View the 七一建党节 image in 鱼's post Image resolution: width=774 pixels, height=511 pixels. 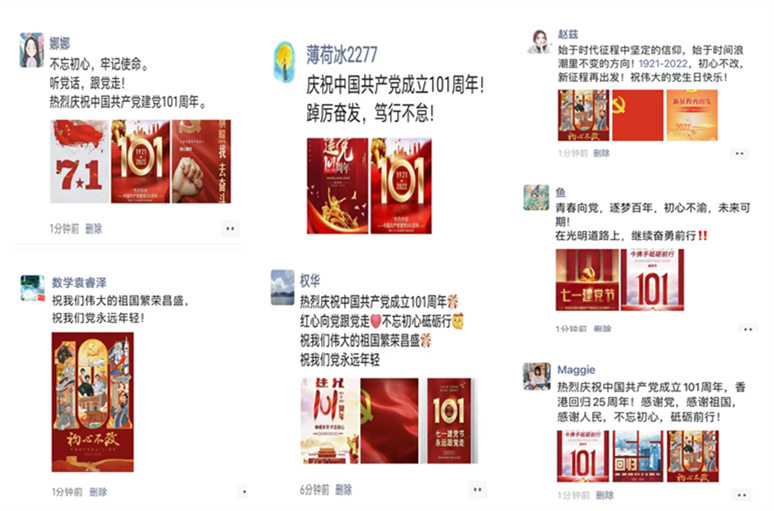click(587, 280)
